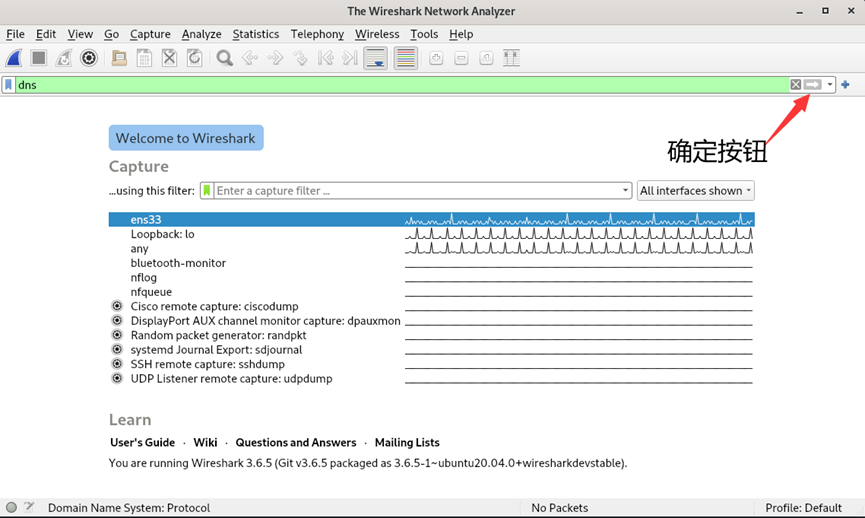
Task: Go back in packet history
Action: pos(250,58)
